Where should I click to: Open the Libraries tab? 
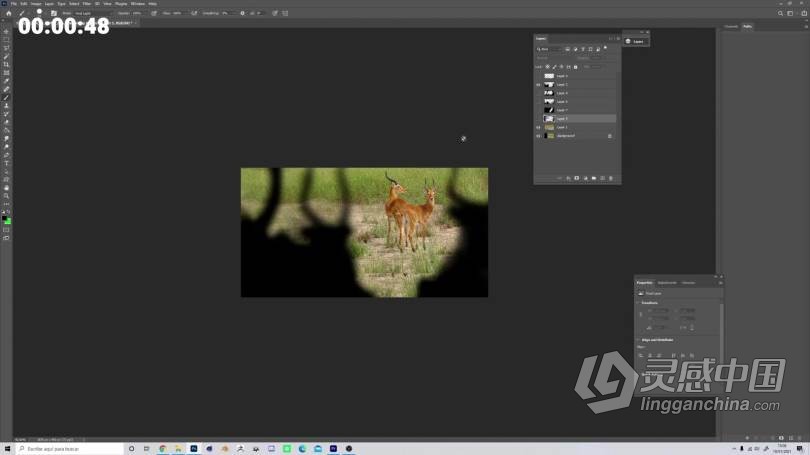pos(689,283)
